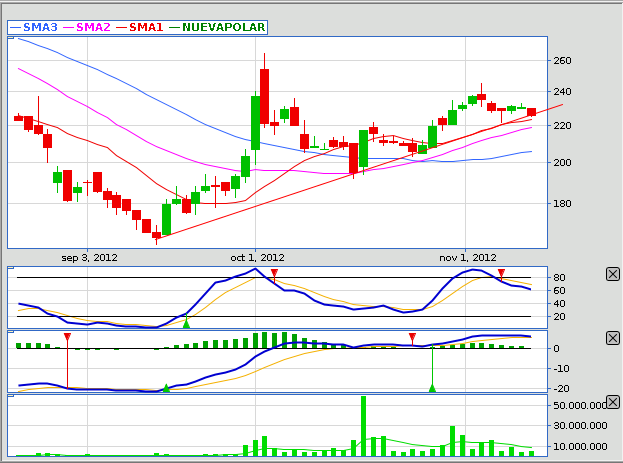Click the green buy marker on stochastic panel
The width and height of the screenshot is (623, 463).
coord(186,324)
